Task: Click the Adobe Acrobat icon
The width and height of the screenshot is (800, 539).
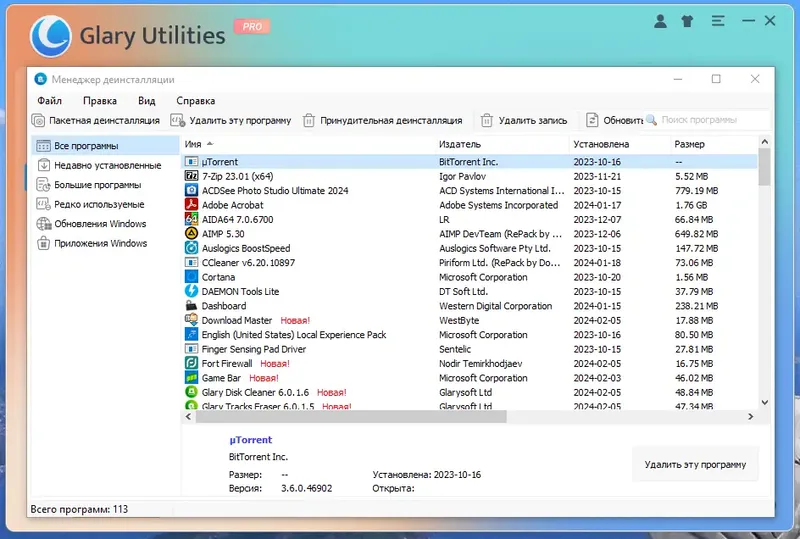Action: (x=191, y=205)
